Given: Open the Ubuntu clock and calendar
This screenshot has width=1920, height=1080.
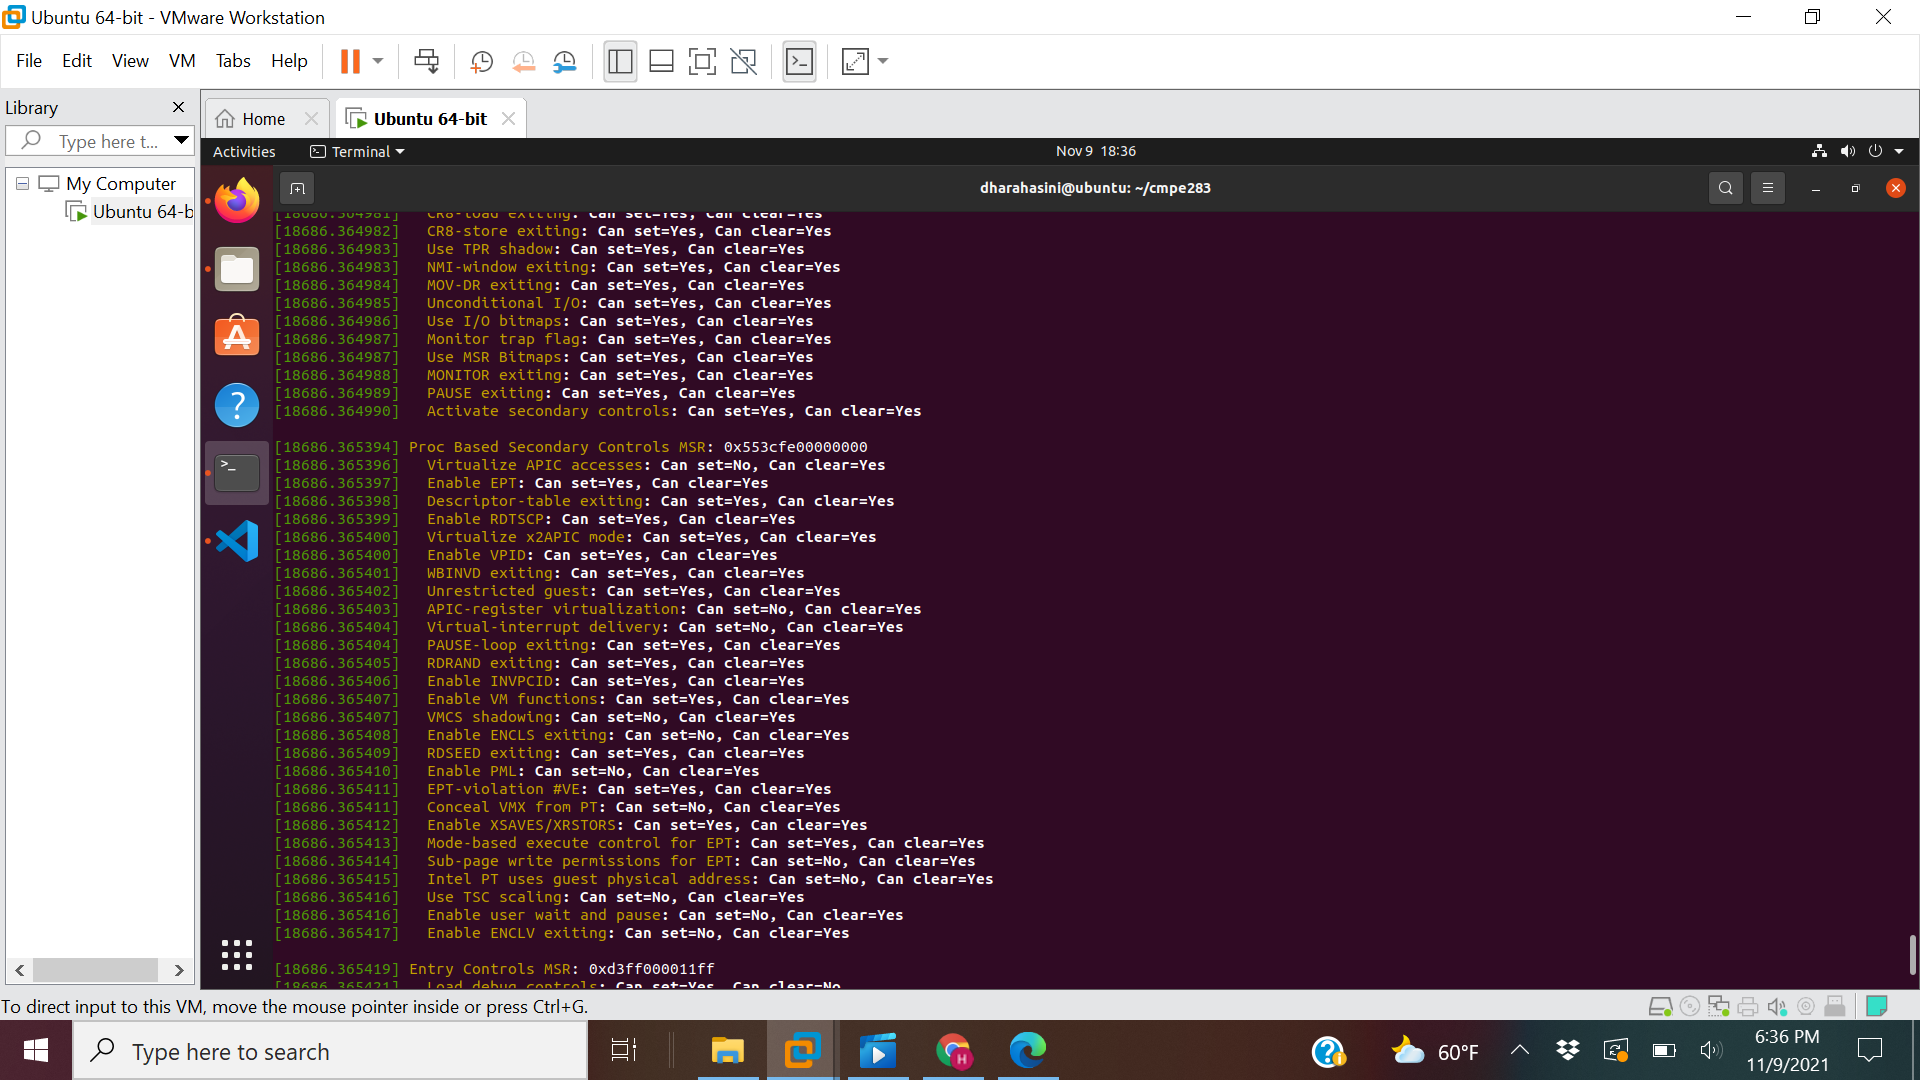Looking at the screenshot, I should pos(1096,151).
